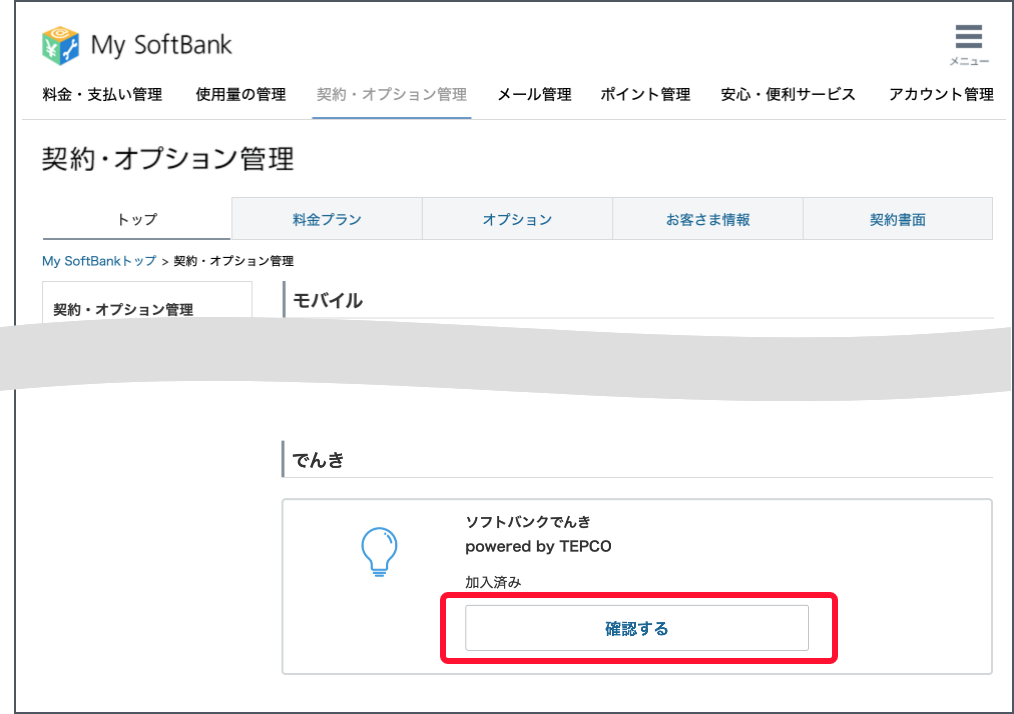Switch to the オプション tab
Viewport: 1014px width, 714px height.
coord(517,219)
